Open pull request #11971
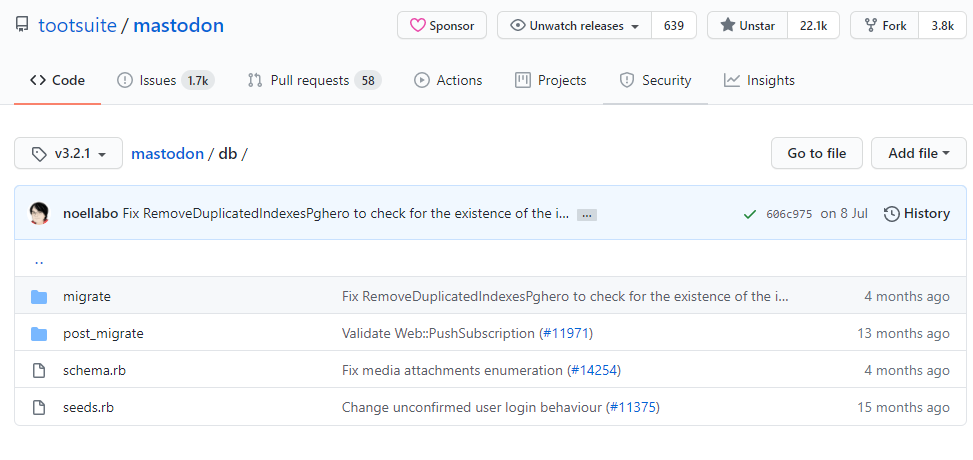Image resolution: width=973 pixels, height=460 pixels. 565,334
